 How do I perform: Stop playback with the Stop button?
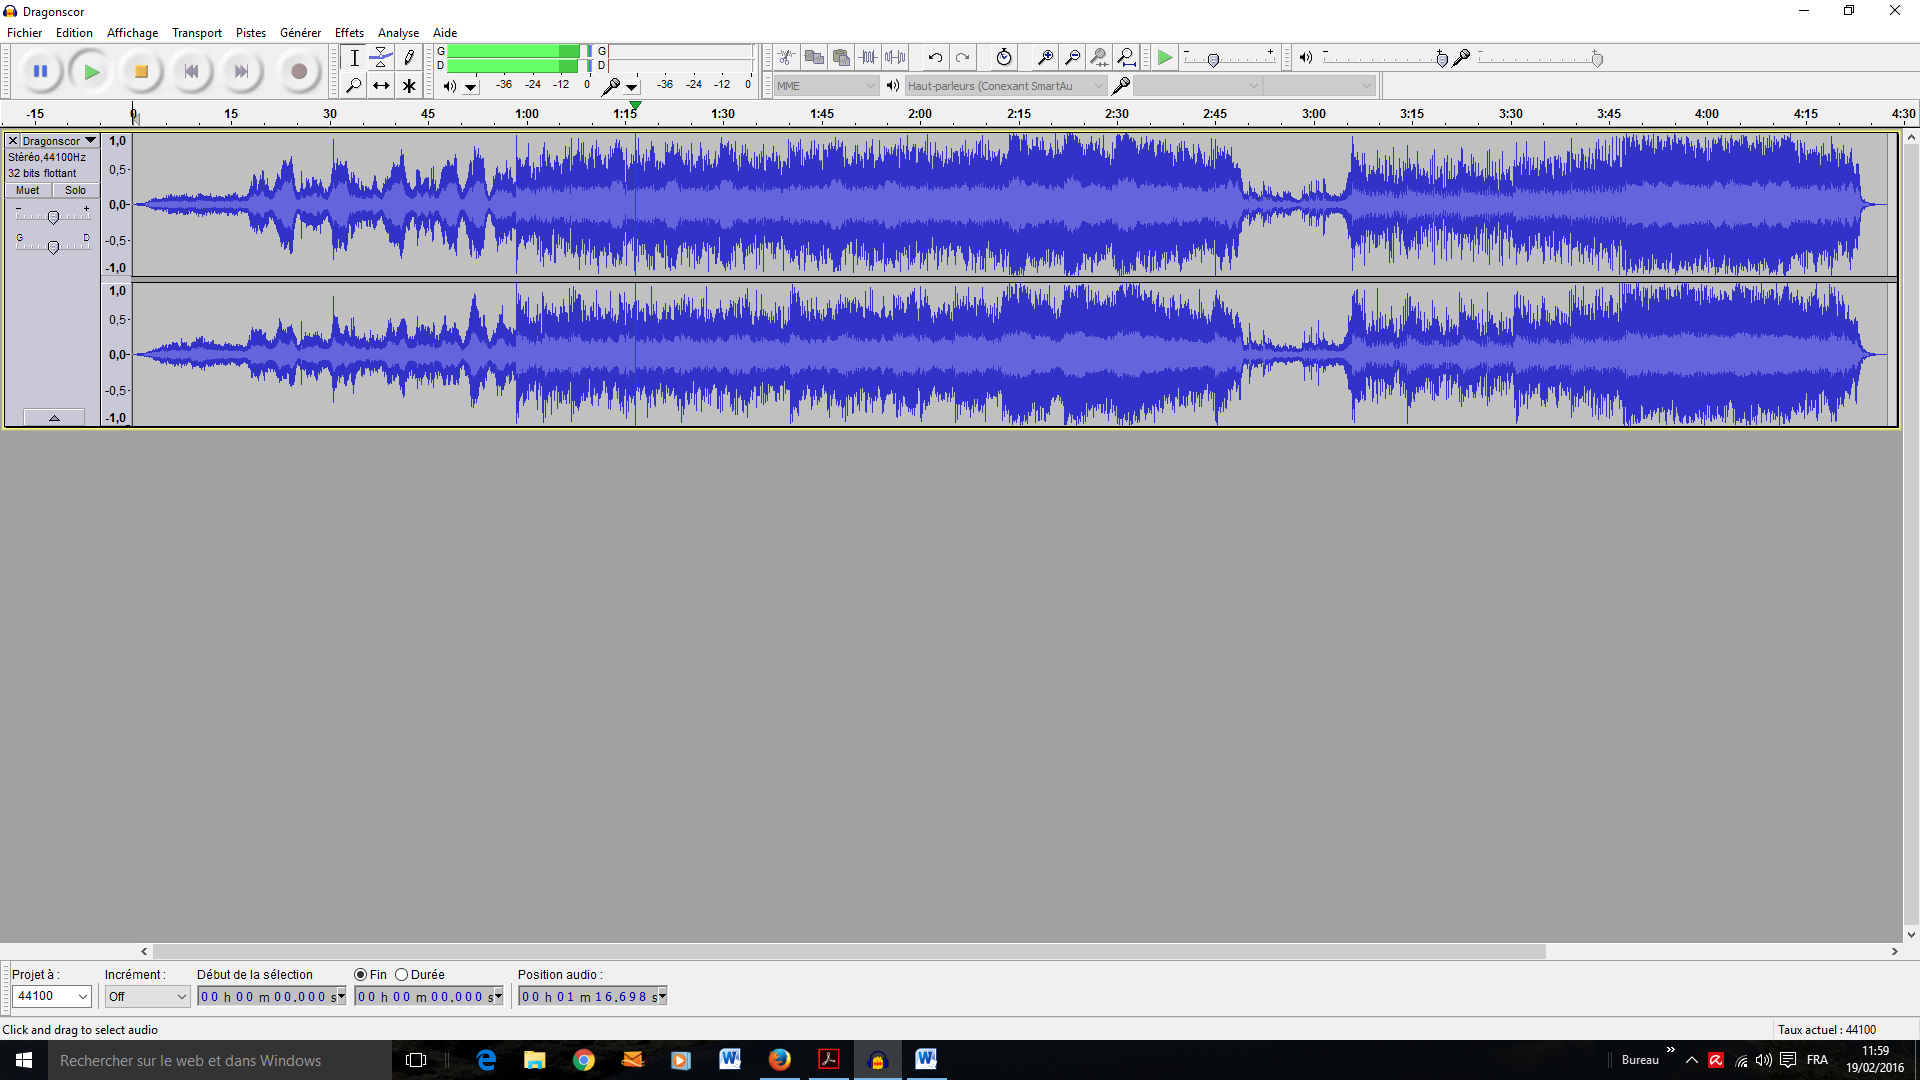click(141, 71)
